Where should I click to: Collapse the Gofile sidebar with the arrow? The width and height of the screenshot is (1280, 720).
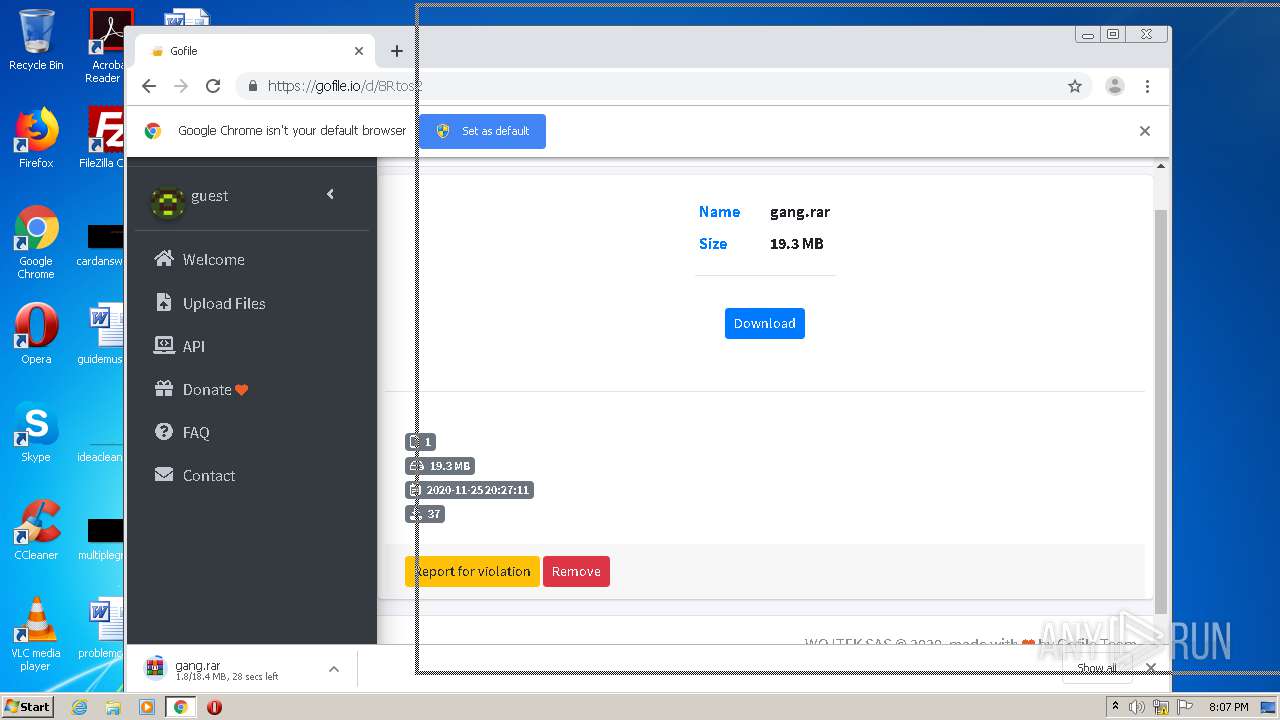coord(330,194)
